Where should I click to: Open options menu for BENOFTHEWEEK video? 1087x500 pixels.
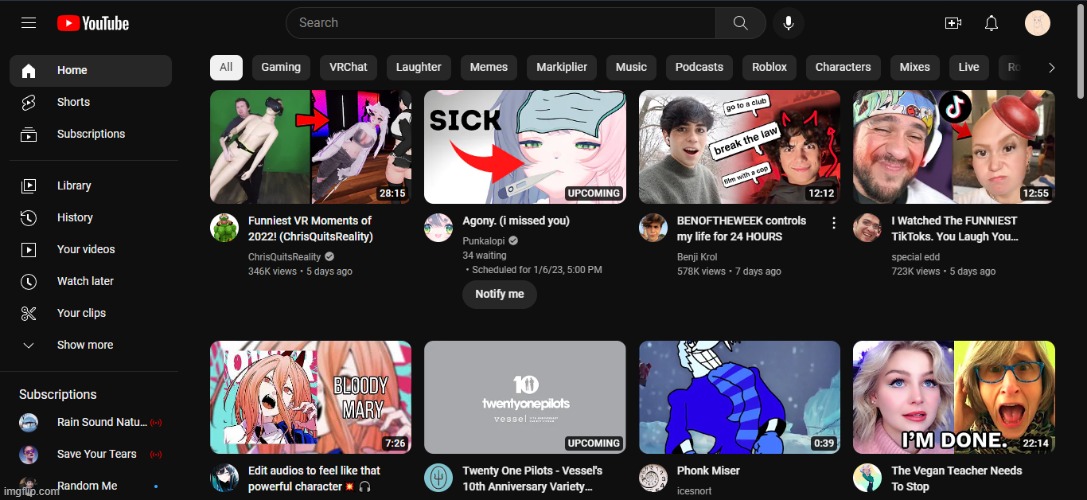pos(833,222)
